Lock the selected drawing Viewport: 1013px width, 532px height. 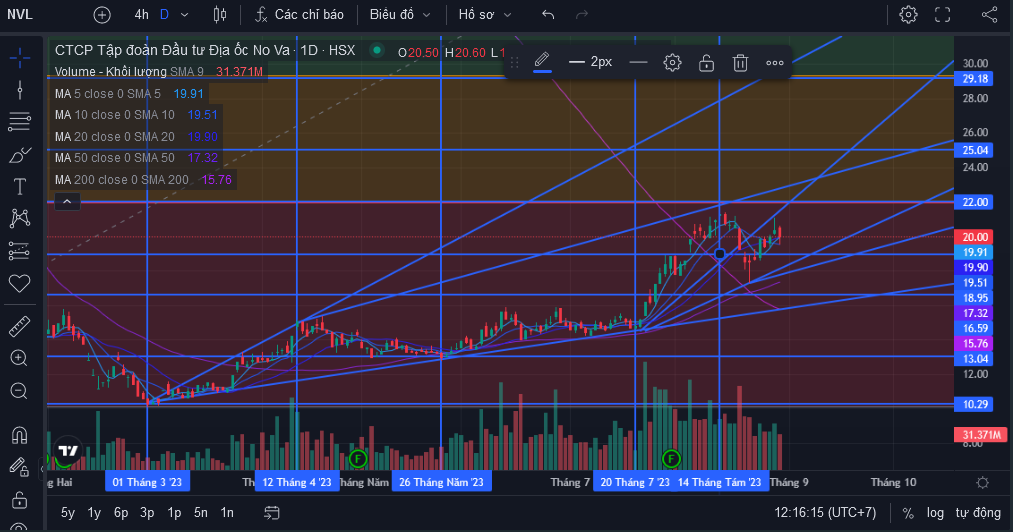pos(706,63)
